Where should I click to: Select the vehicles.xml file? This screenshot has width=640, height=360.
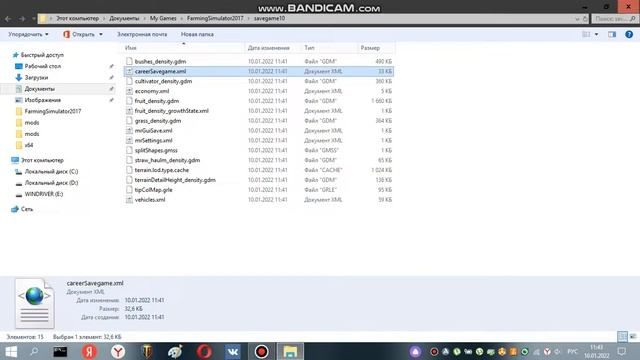150,200
